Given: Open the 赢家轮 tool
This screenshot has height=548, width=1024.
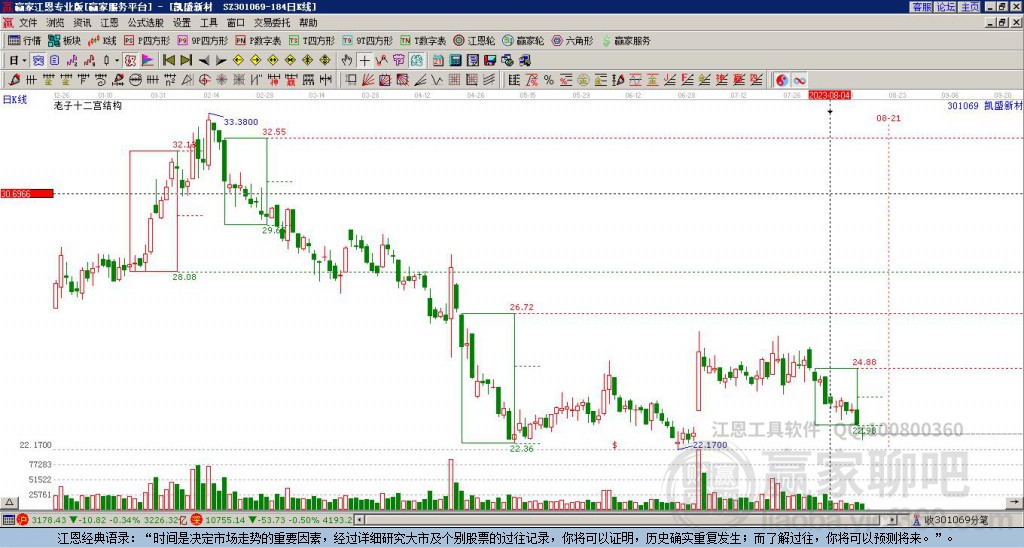Looking at the screenshot, I should [523, 40].
